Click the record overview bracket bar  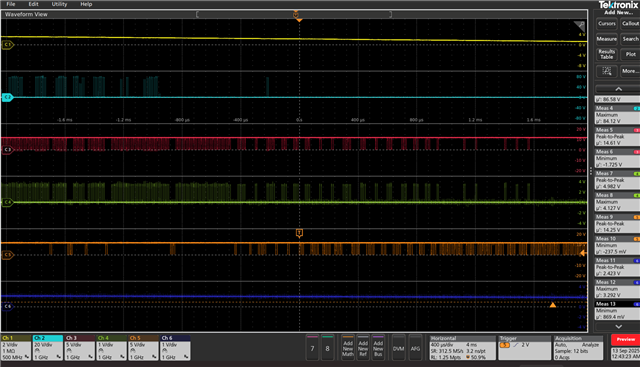[294, 14]
